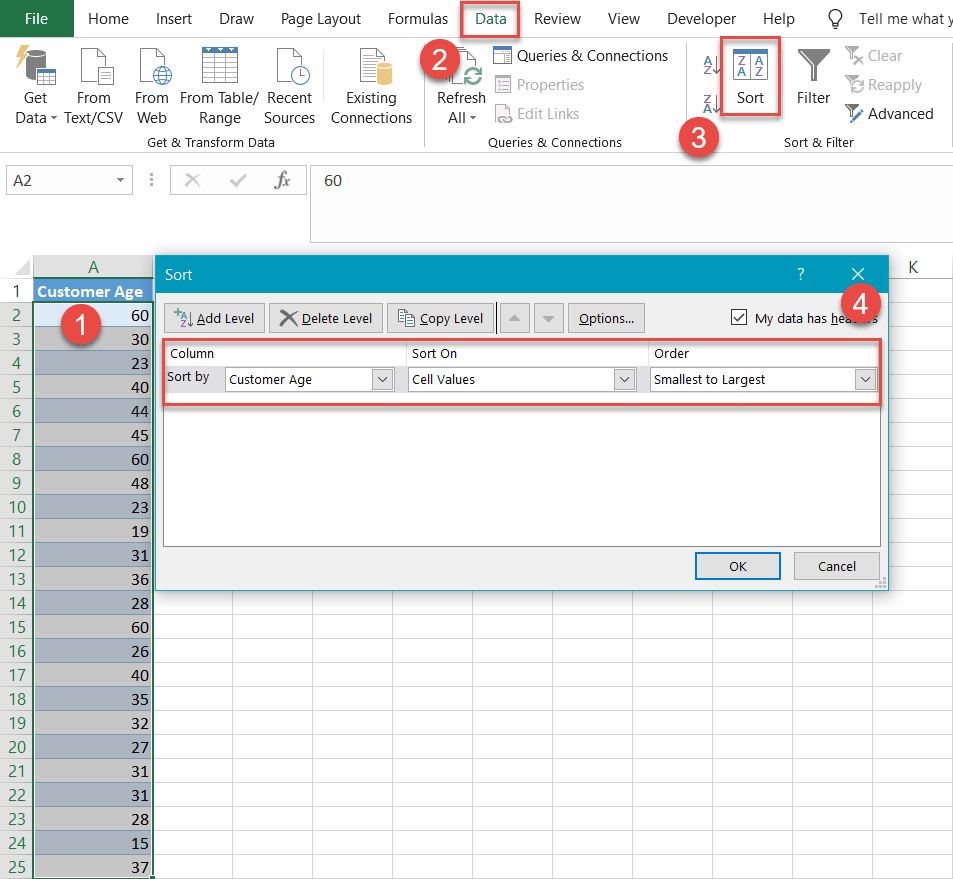Open Advanced filter options
Image resolution: width=953 pixels, height=879 pixels.
click(888, 113)
